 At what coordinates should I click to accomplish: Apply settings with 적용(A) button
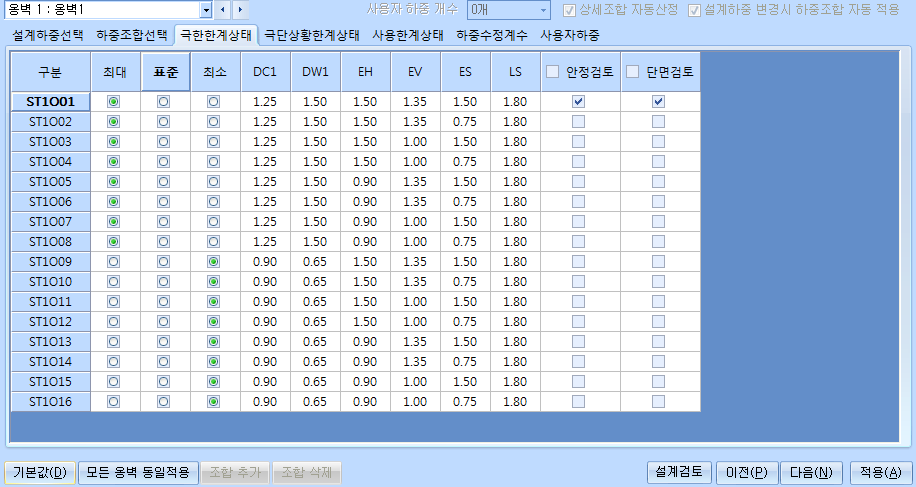click(x=880, y=472)
